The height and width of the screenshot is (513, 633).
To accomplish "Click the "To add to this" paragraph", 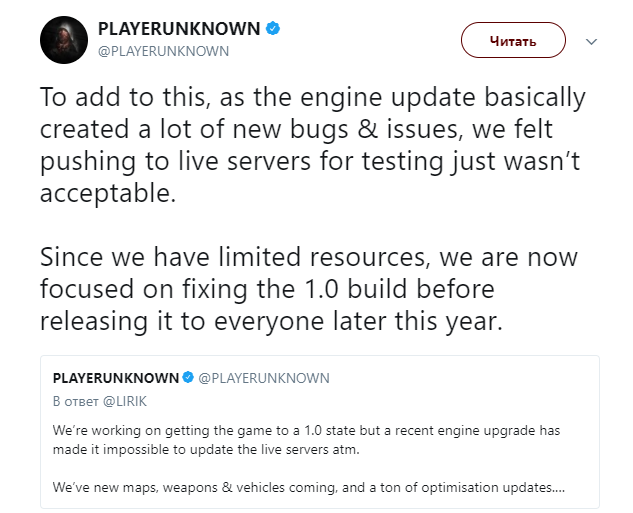I will (x=312, y=145).
